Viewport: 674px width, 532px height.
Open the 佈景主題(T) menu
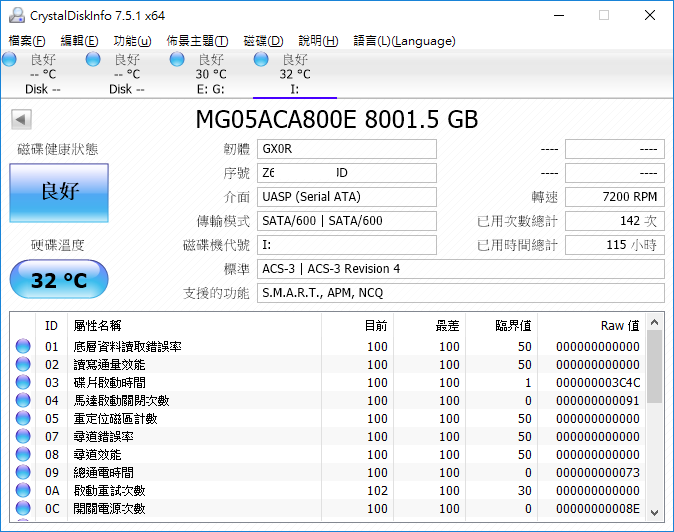click(x=197, y=41)
